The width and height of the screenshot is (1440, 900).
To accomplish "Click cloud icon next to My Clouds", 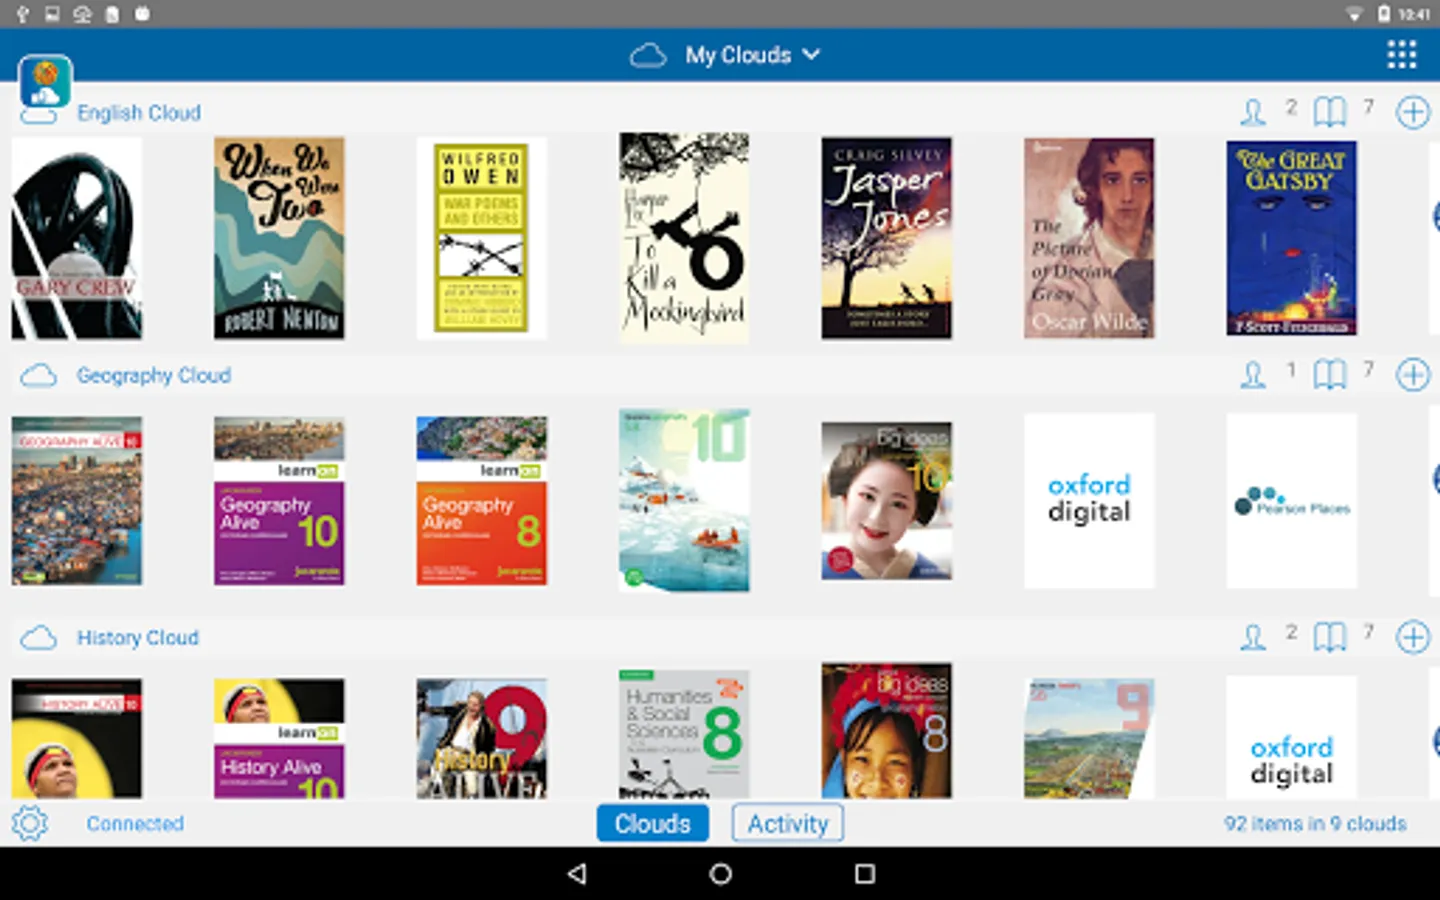I will tap(648, 56).
